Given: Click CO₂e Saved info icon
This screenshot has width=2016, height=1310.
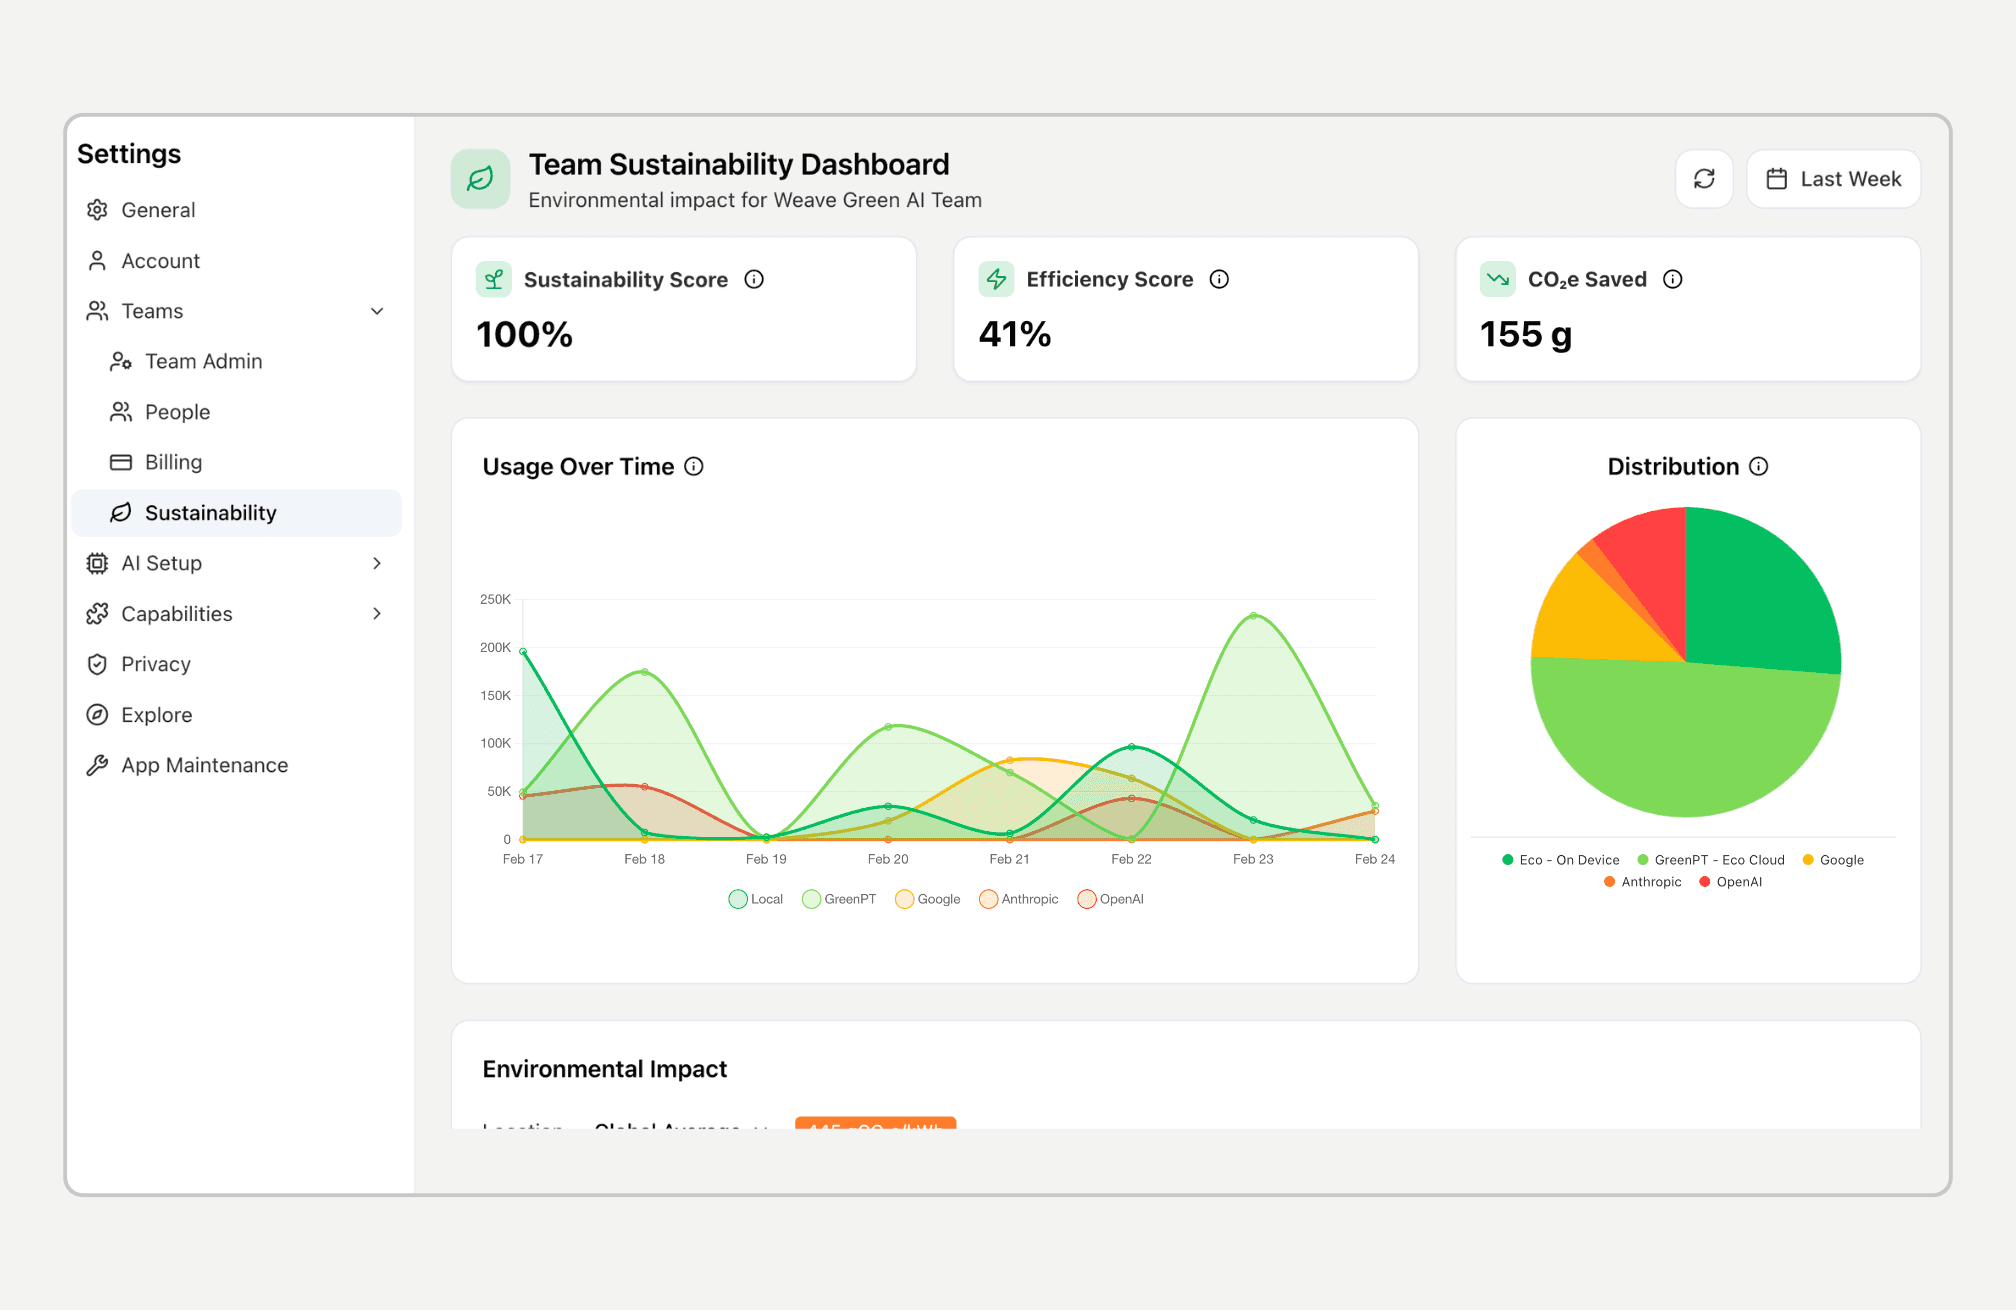Looking at the screenshot, I should click(x=1673, y=280).
